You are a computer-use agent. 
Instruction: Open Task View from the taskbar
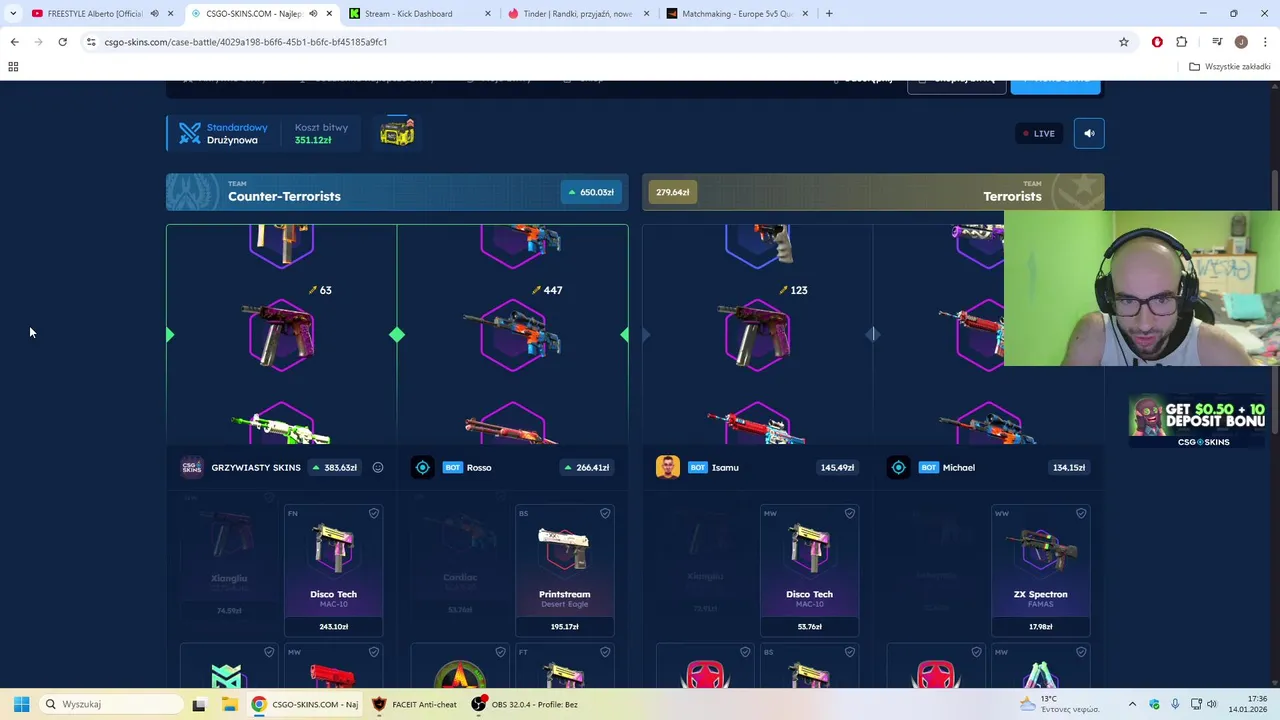(199, 704)
